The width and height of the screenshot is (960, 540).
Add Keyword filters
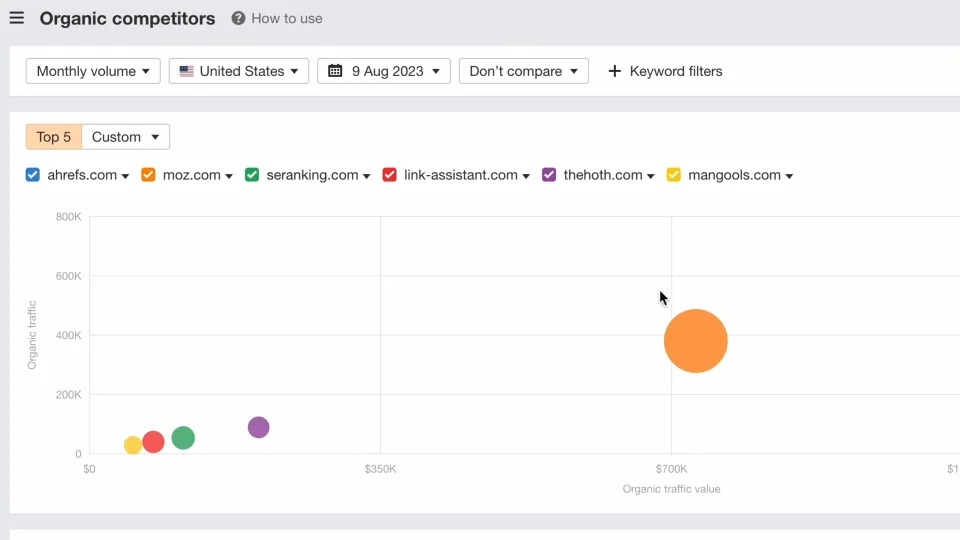[x=665, y=71]
